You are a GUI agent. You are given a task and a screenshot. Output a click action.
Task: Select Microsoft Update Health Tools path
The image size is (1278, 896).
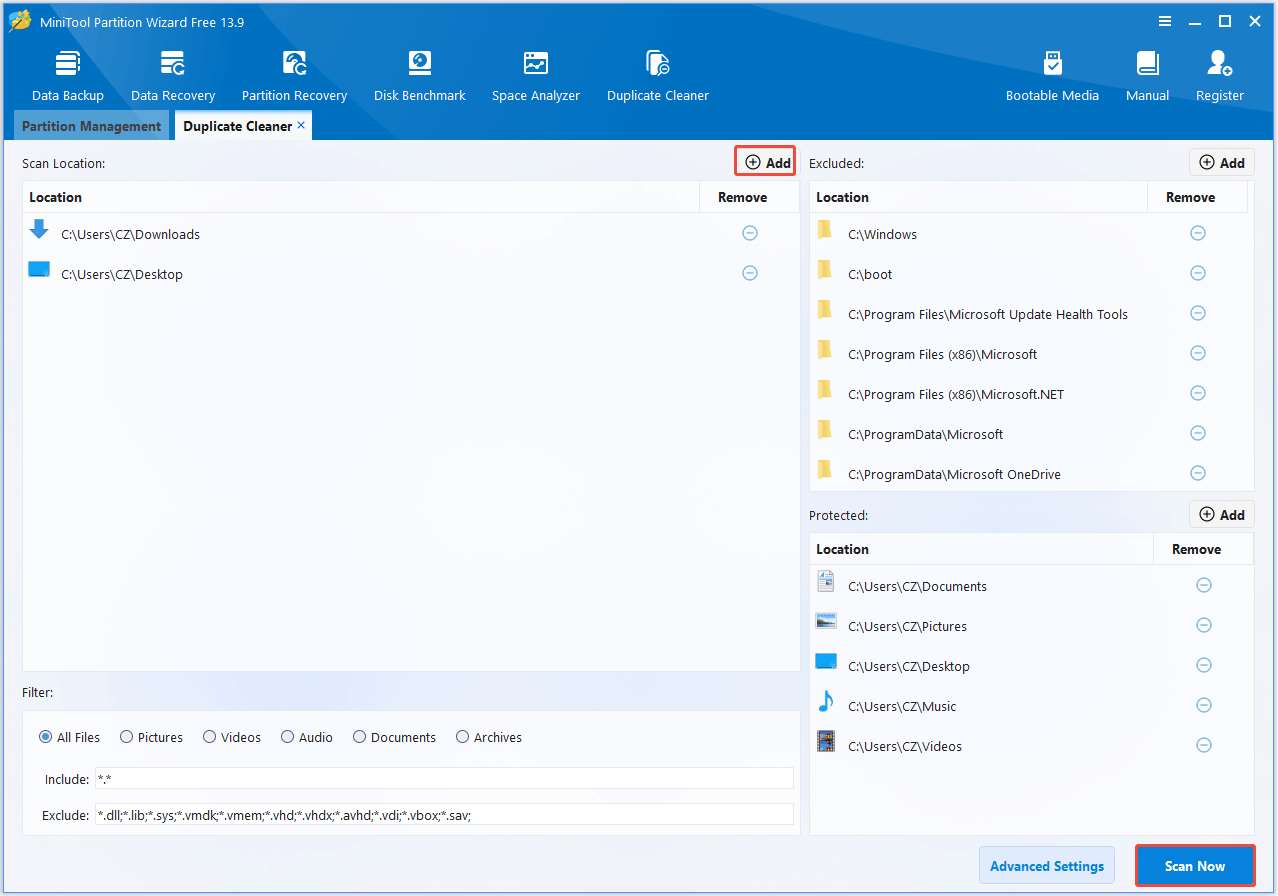click(x=1029, y=314)
